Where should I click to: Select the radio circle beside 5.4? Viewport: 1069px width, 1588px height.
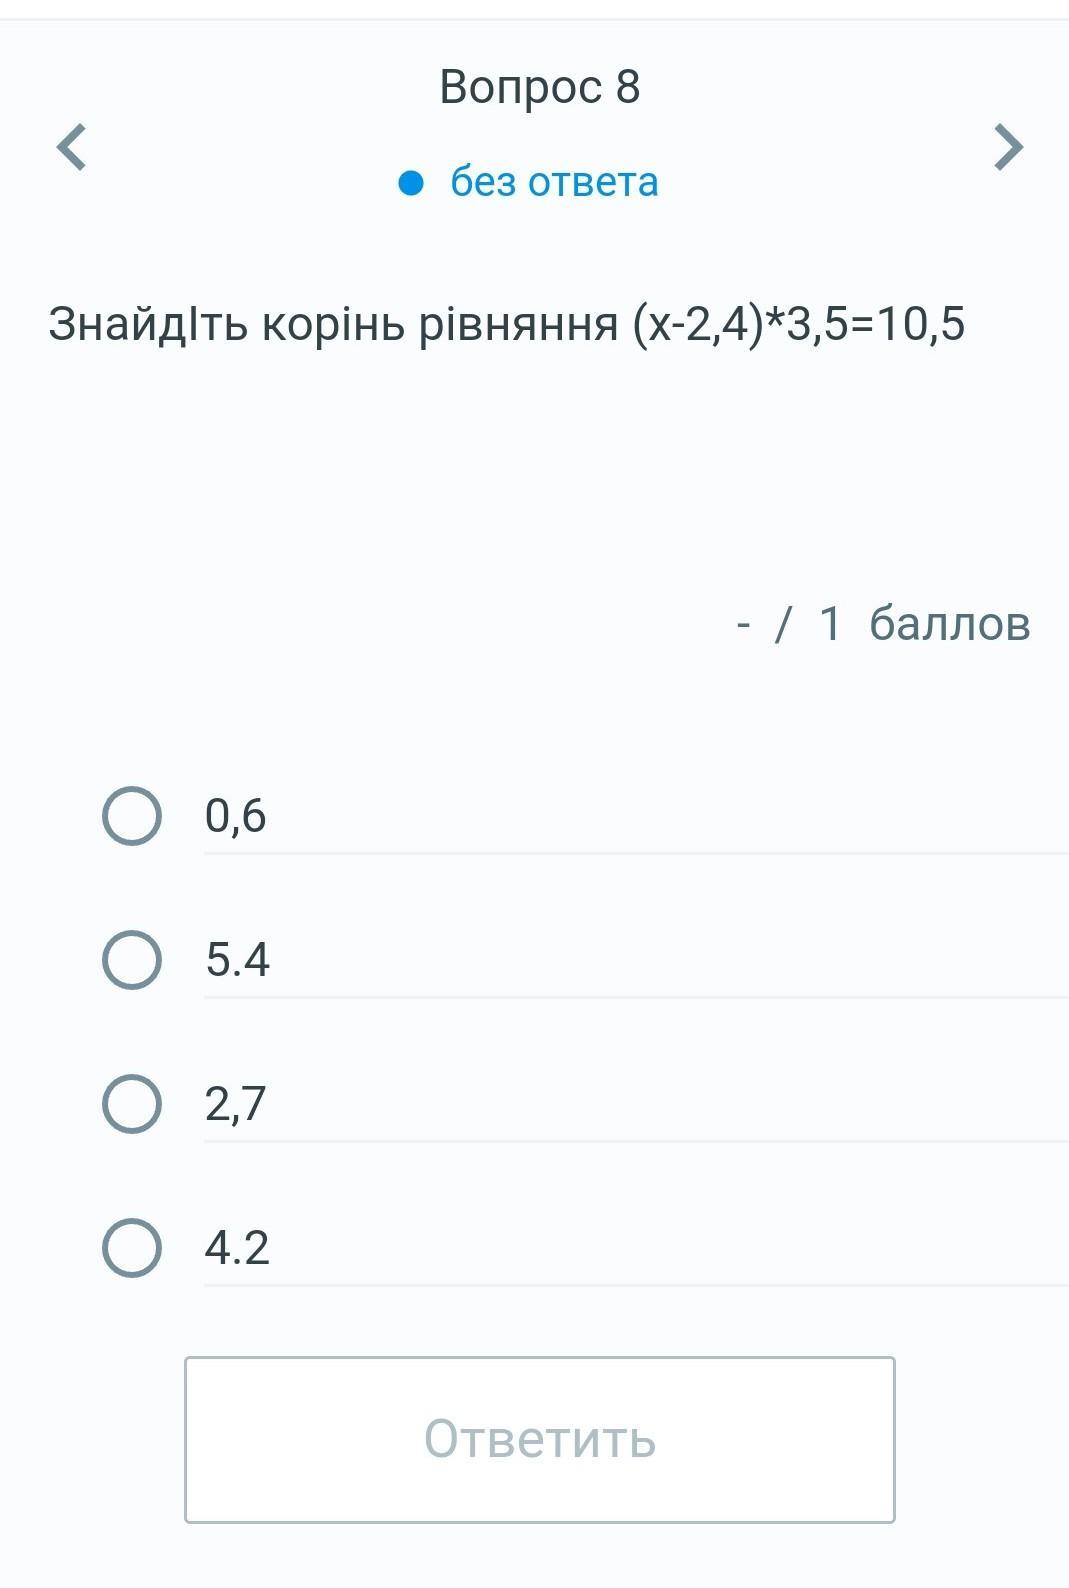coord(132,960)
